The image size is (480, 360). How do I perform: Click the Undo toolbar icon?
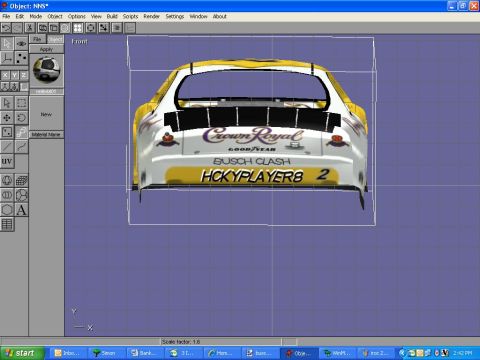coord(6,28)
